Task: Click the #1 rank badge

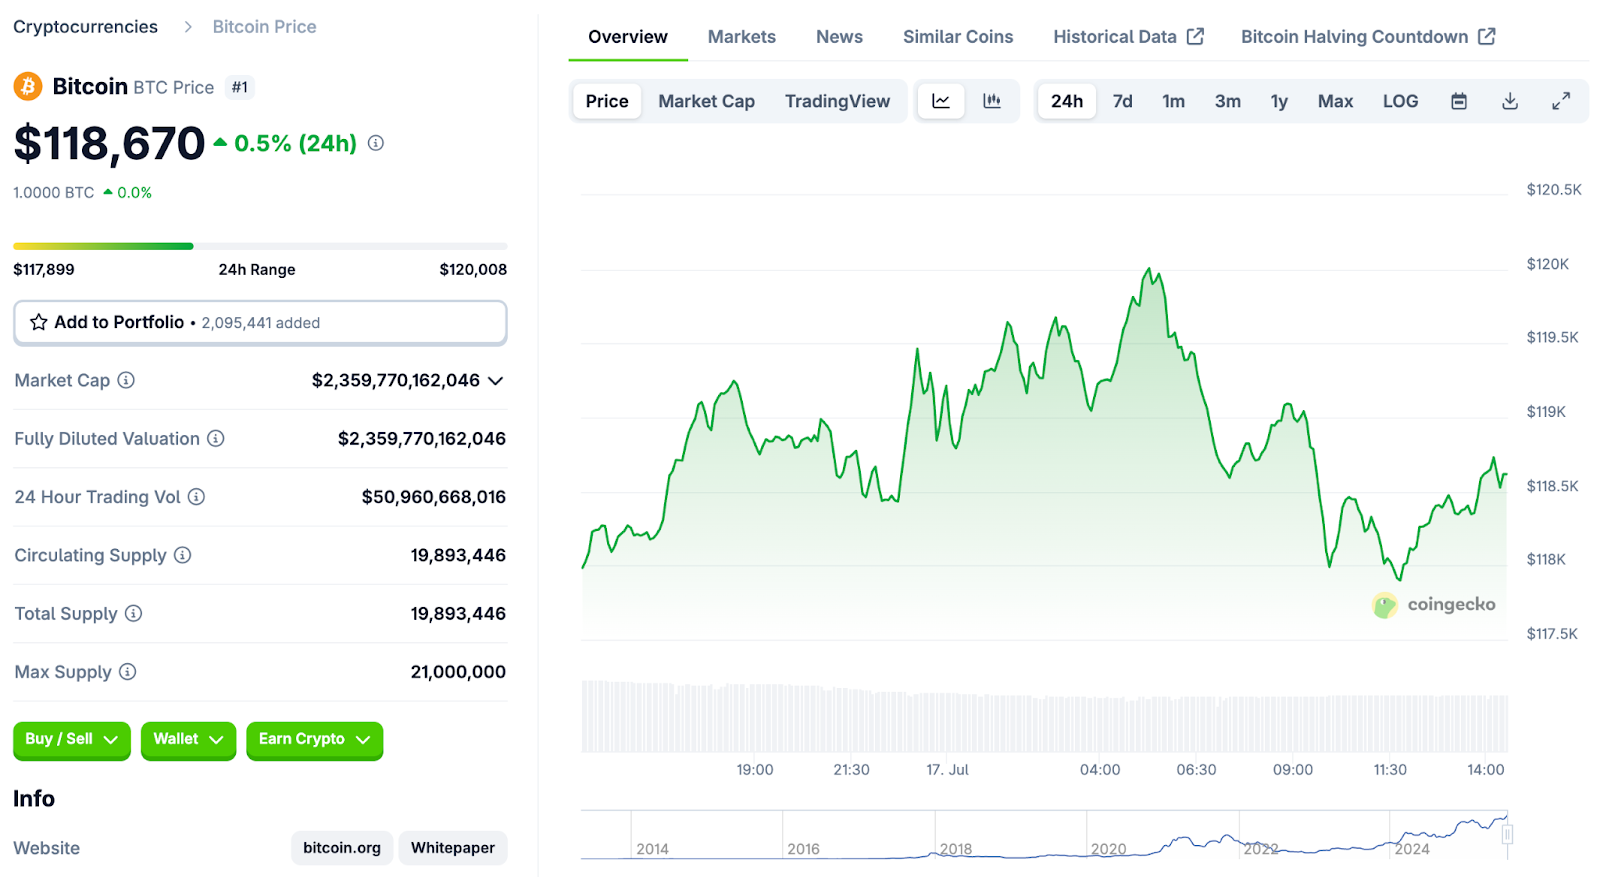Action: [x=240, y=87]
